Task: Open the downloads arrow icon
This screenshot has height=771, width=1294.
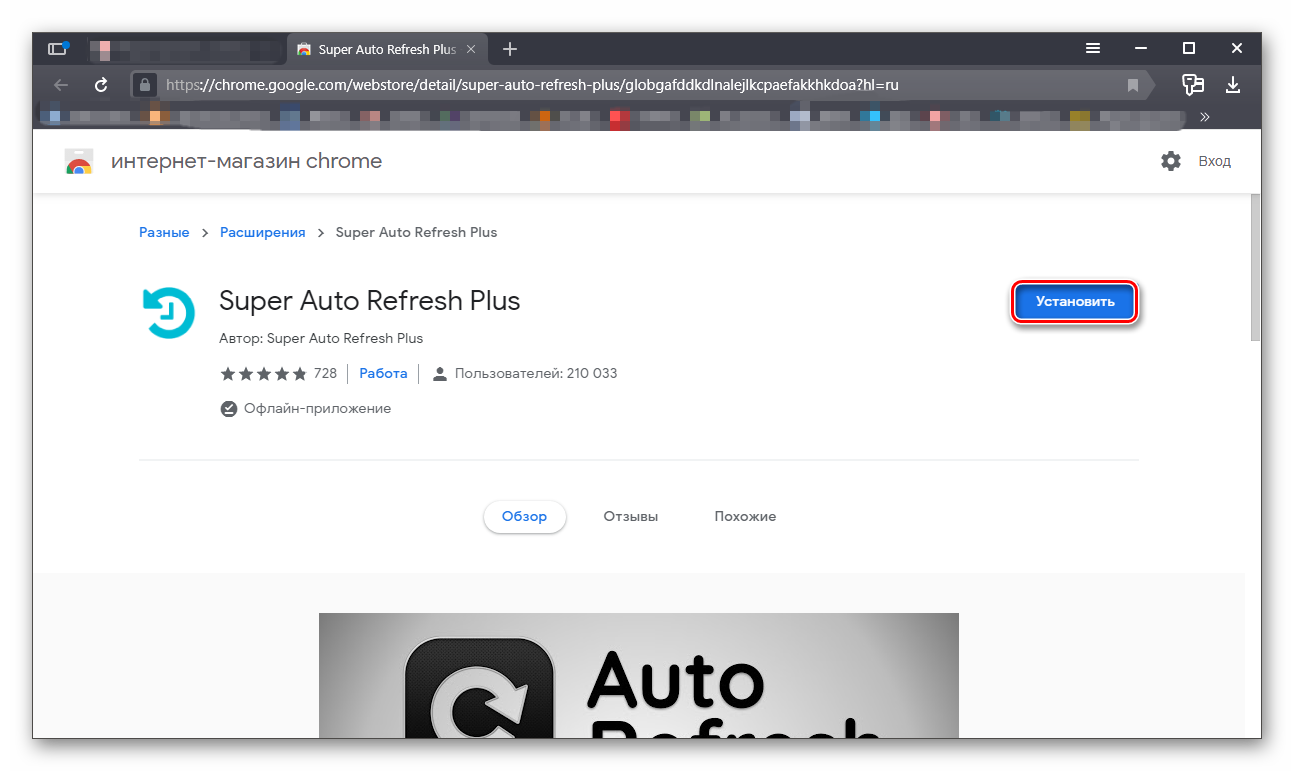Action: point(1234,85)
